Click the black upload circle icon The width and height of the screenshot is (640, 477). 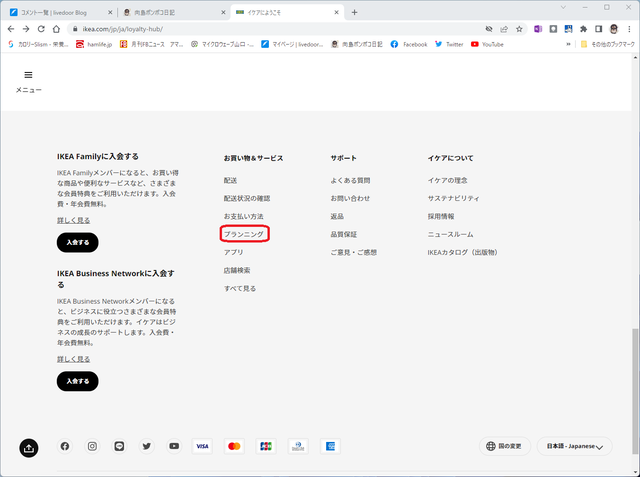[x=29, y=448]
